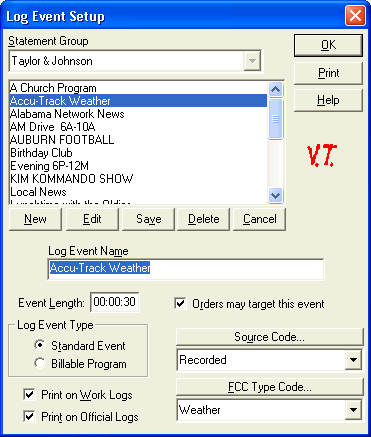Click the Edit button
371x437 pixels.
(92, 219)
